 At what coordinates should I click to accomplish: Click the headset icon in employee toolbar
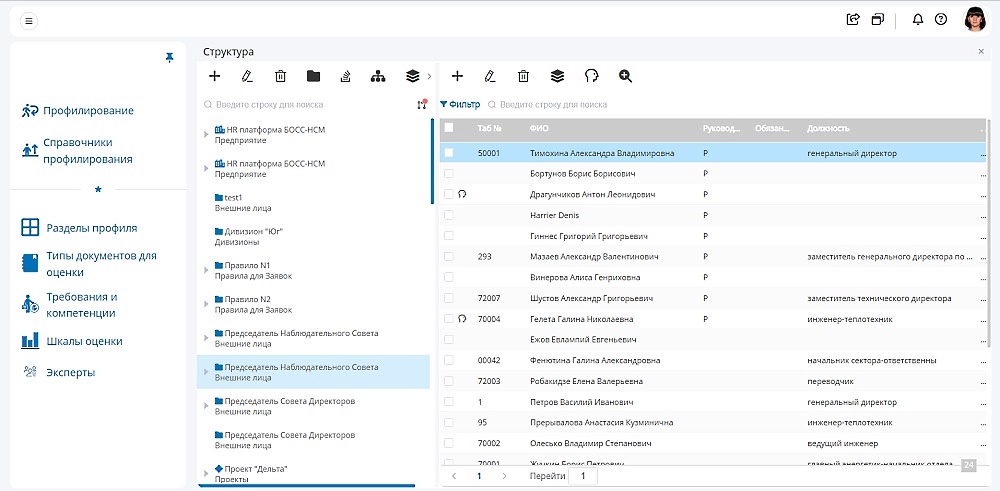tap(591, 76)
